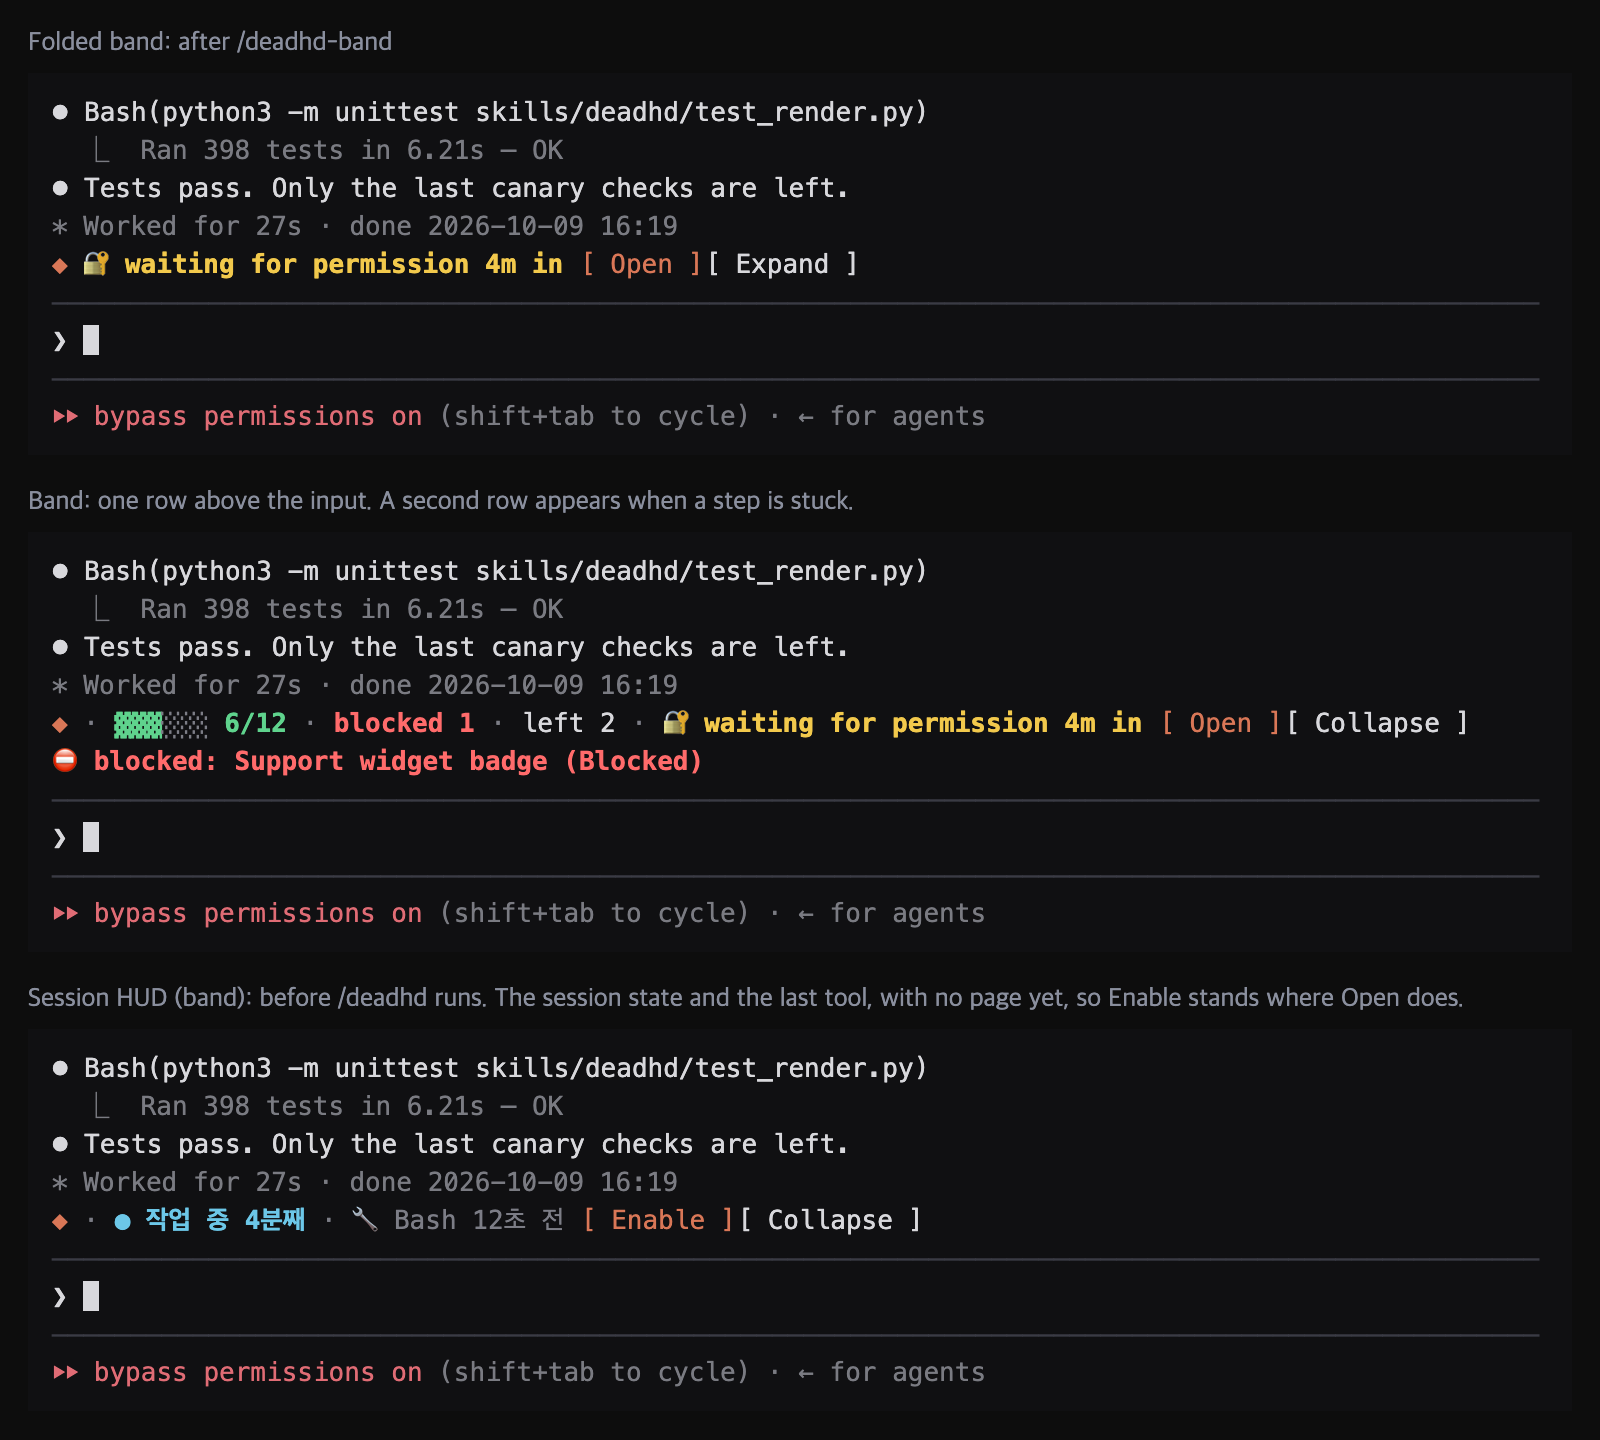Click the red no-entry blocked icon
1600x1440 pixels.
click(x=65, y=761)
